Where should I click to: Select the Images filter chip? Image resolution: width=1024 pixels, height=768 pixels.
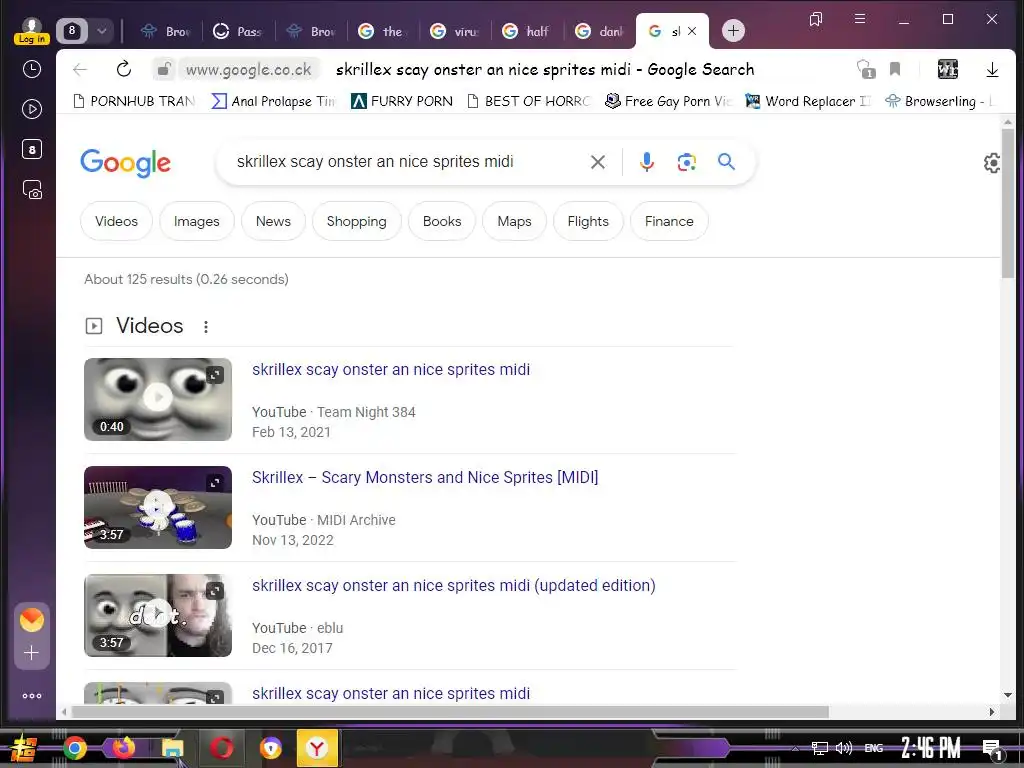pos(197,221)
